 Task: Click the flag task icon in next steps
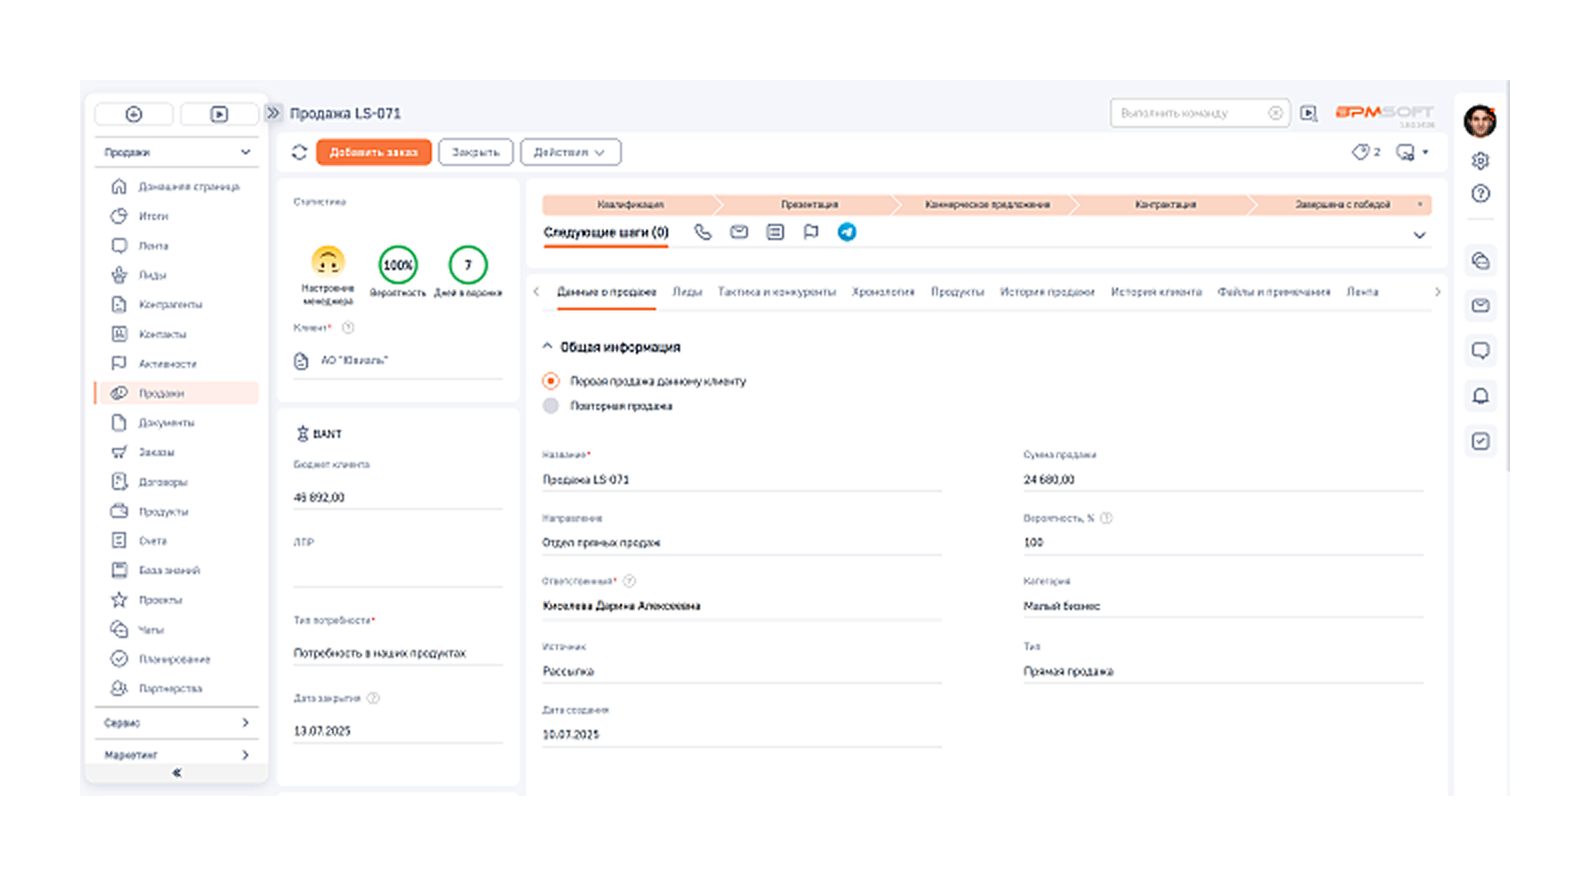(x=811, y=232)
